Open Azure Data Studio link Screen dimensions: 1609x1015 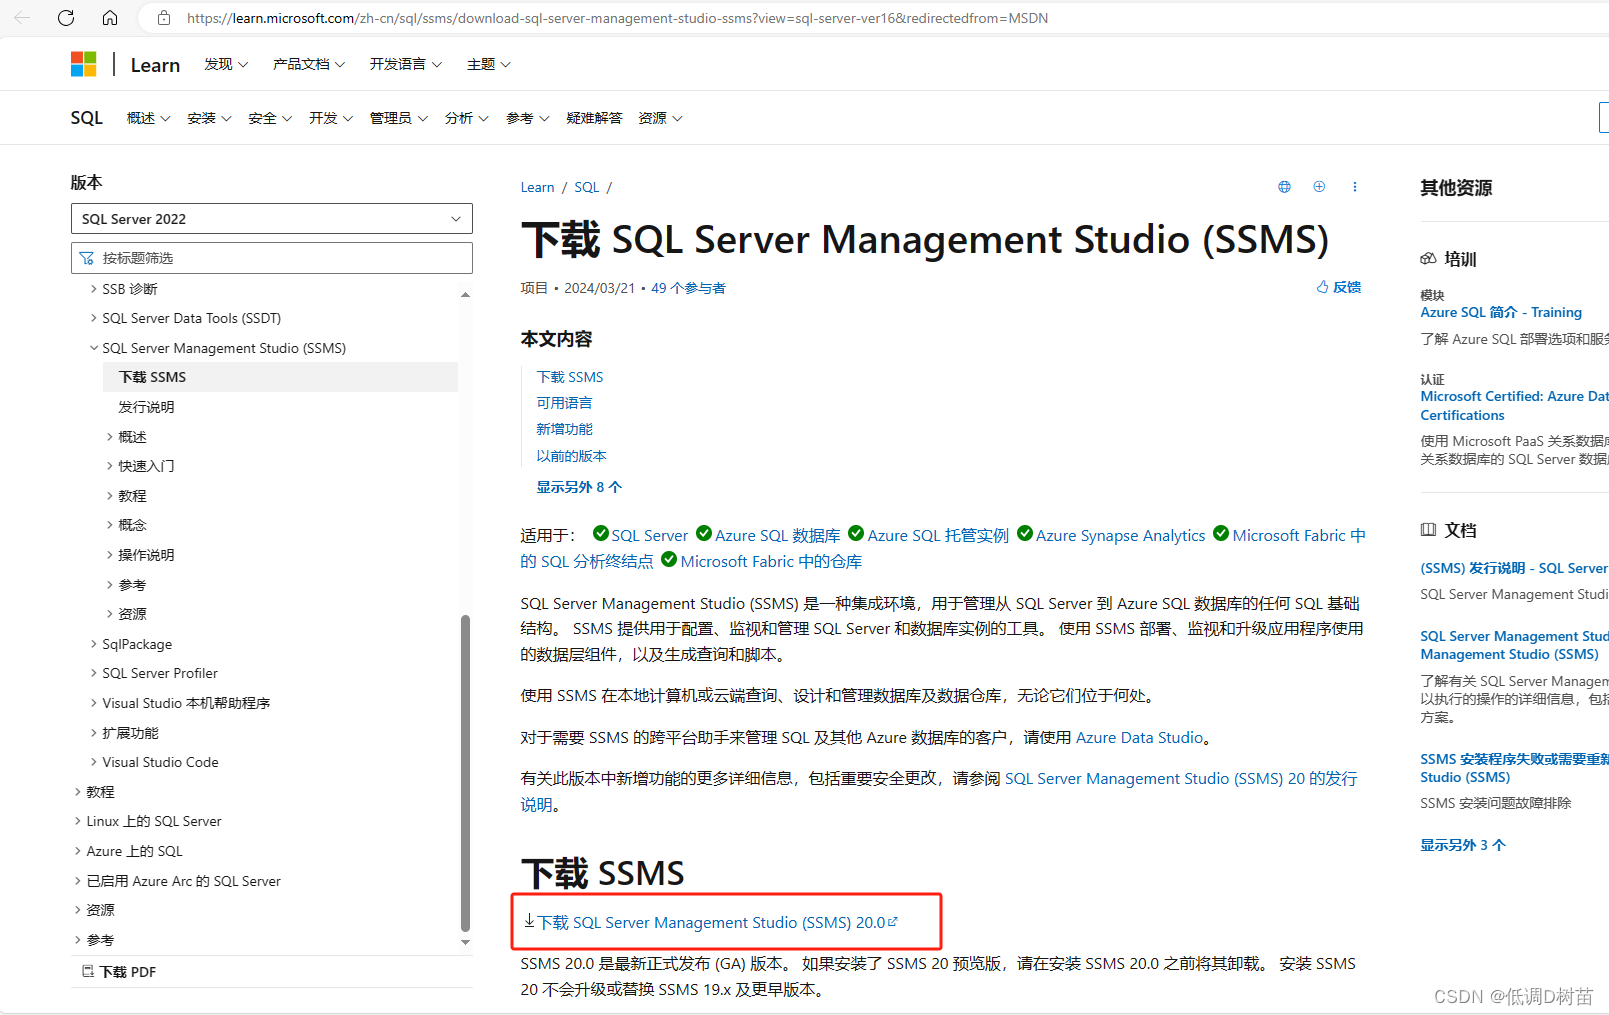[x=1139, y=737]
